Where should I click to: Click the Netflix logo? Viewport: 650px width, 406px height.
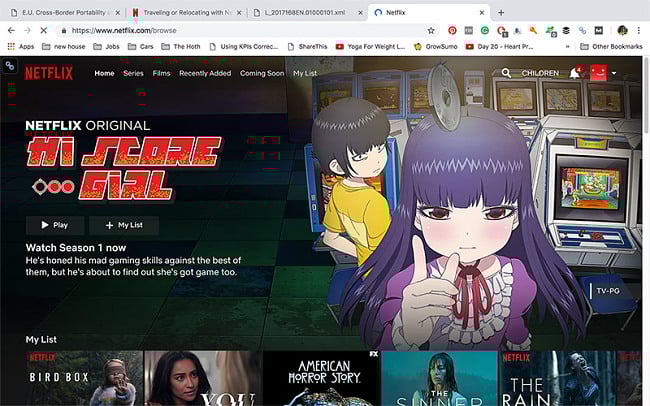49,73
